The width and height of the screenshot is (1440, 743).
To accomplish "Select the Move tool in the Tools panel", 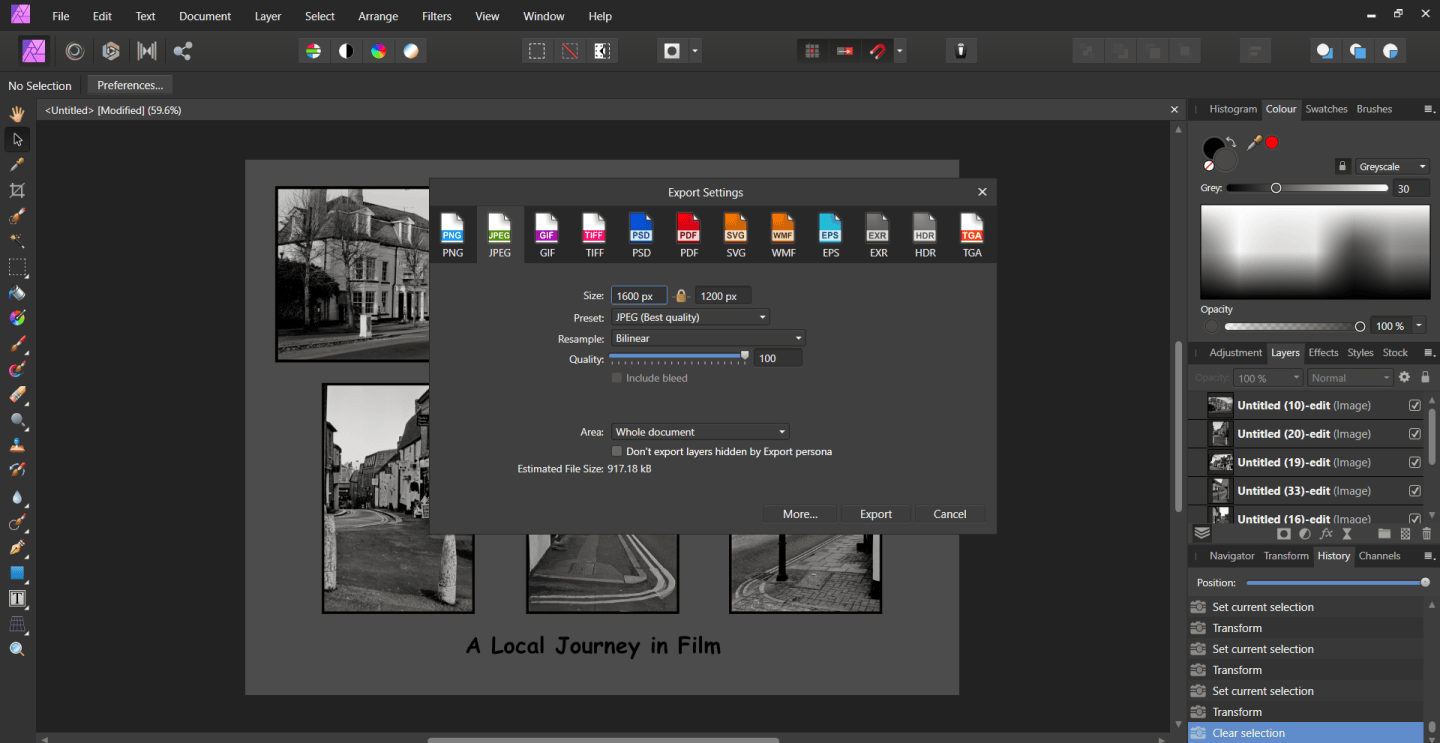I will tap(17, 139).
